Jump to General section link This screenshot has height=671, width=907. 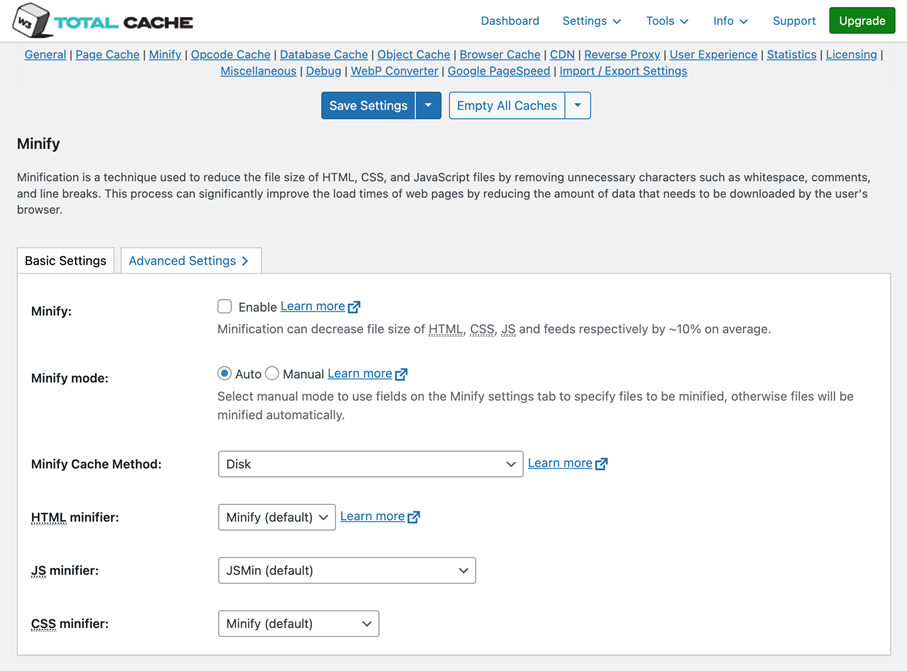45,54
